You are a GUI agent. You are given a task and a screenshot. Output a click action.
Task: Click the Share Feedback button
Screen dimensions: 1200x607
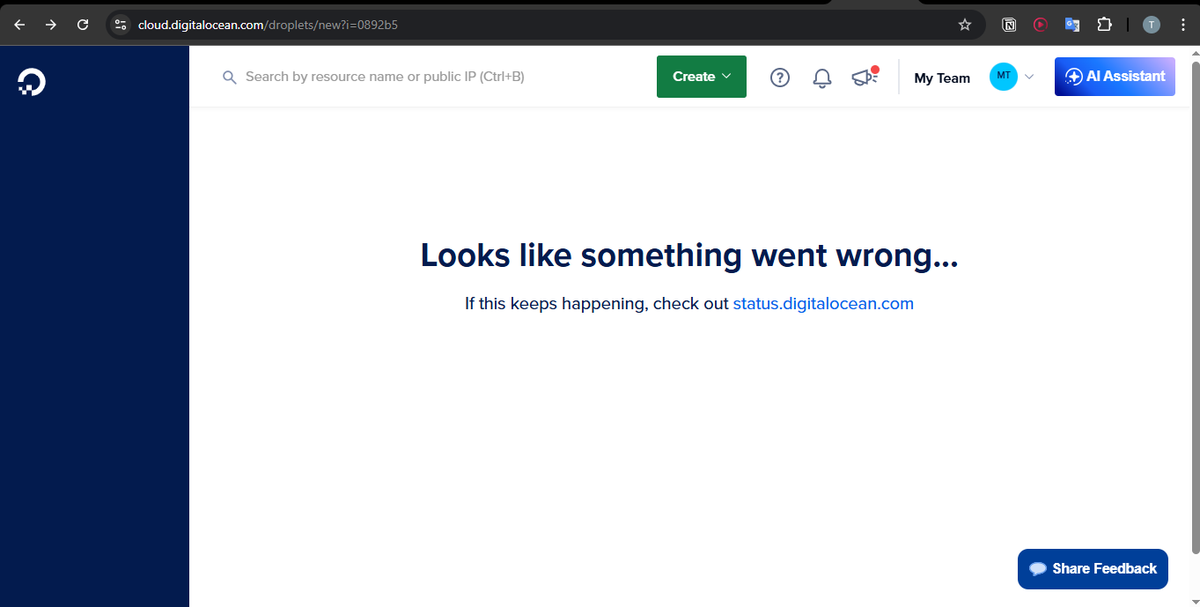click(x=1092, y=568)
